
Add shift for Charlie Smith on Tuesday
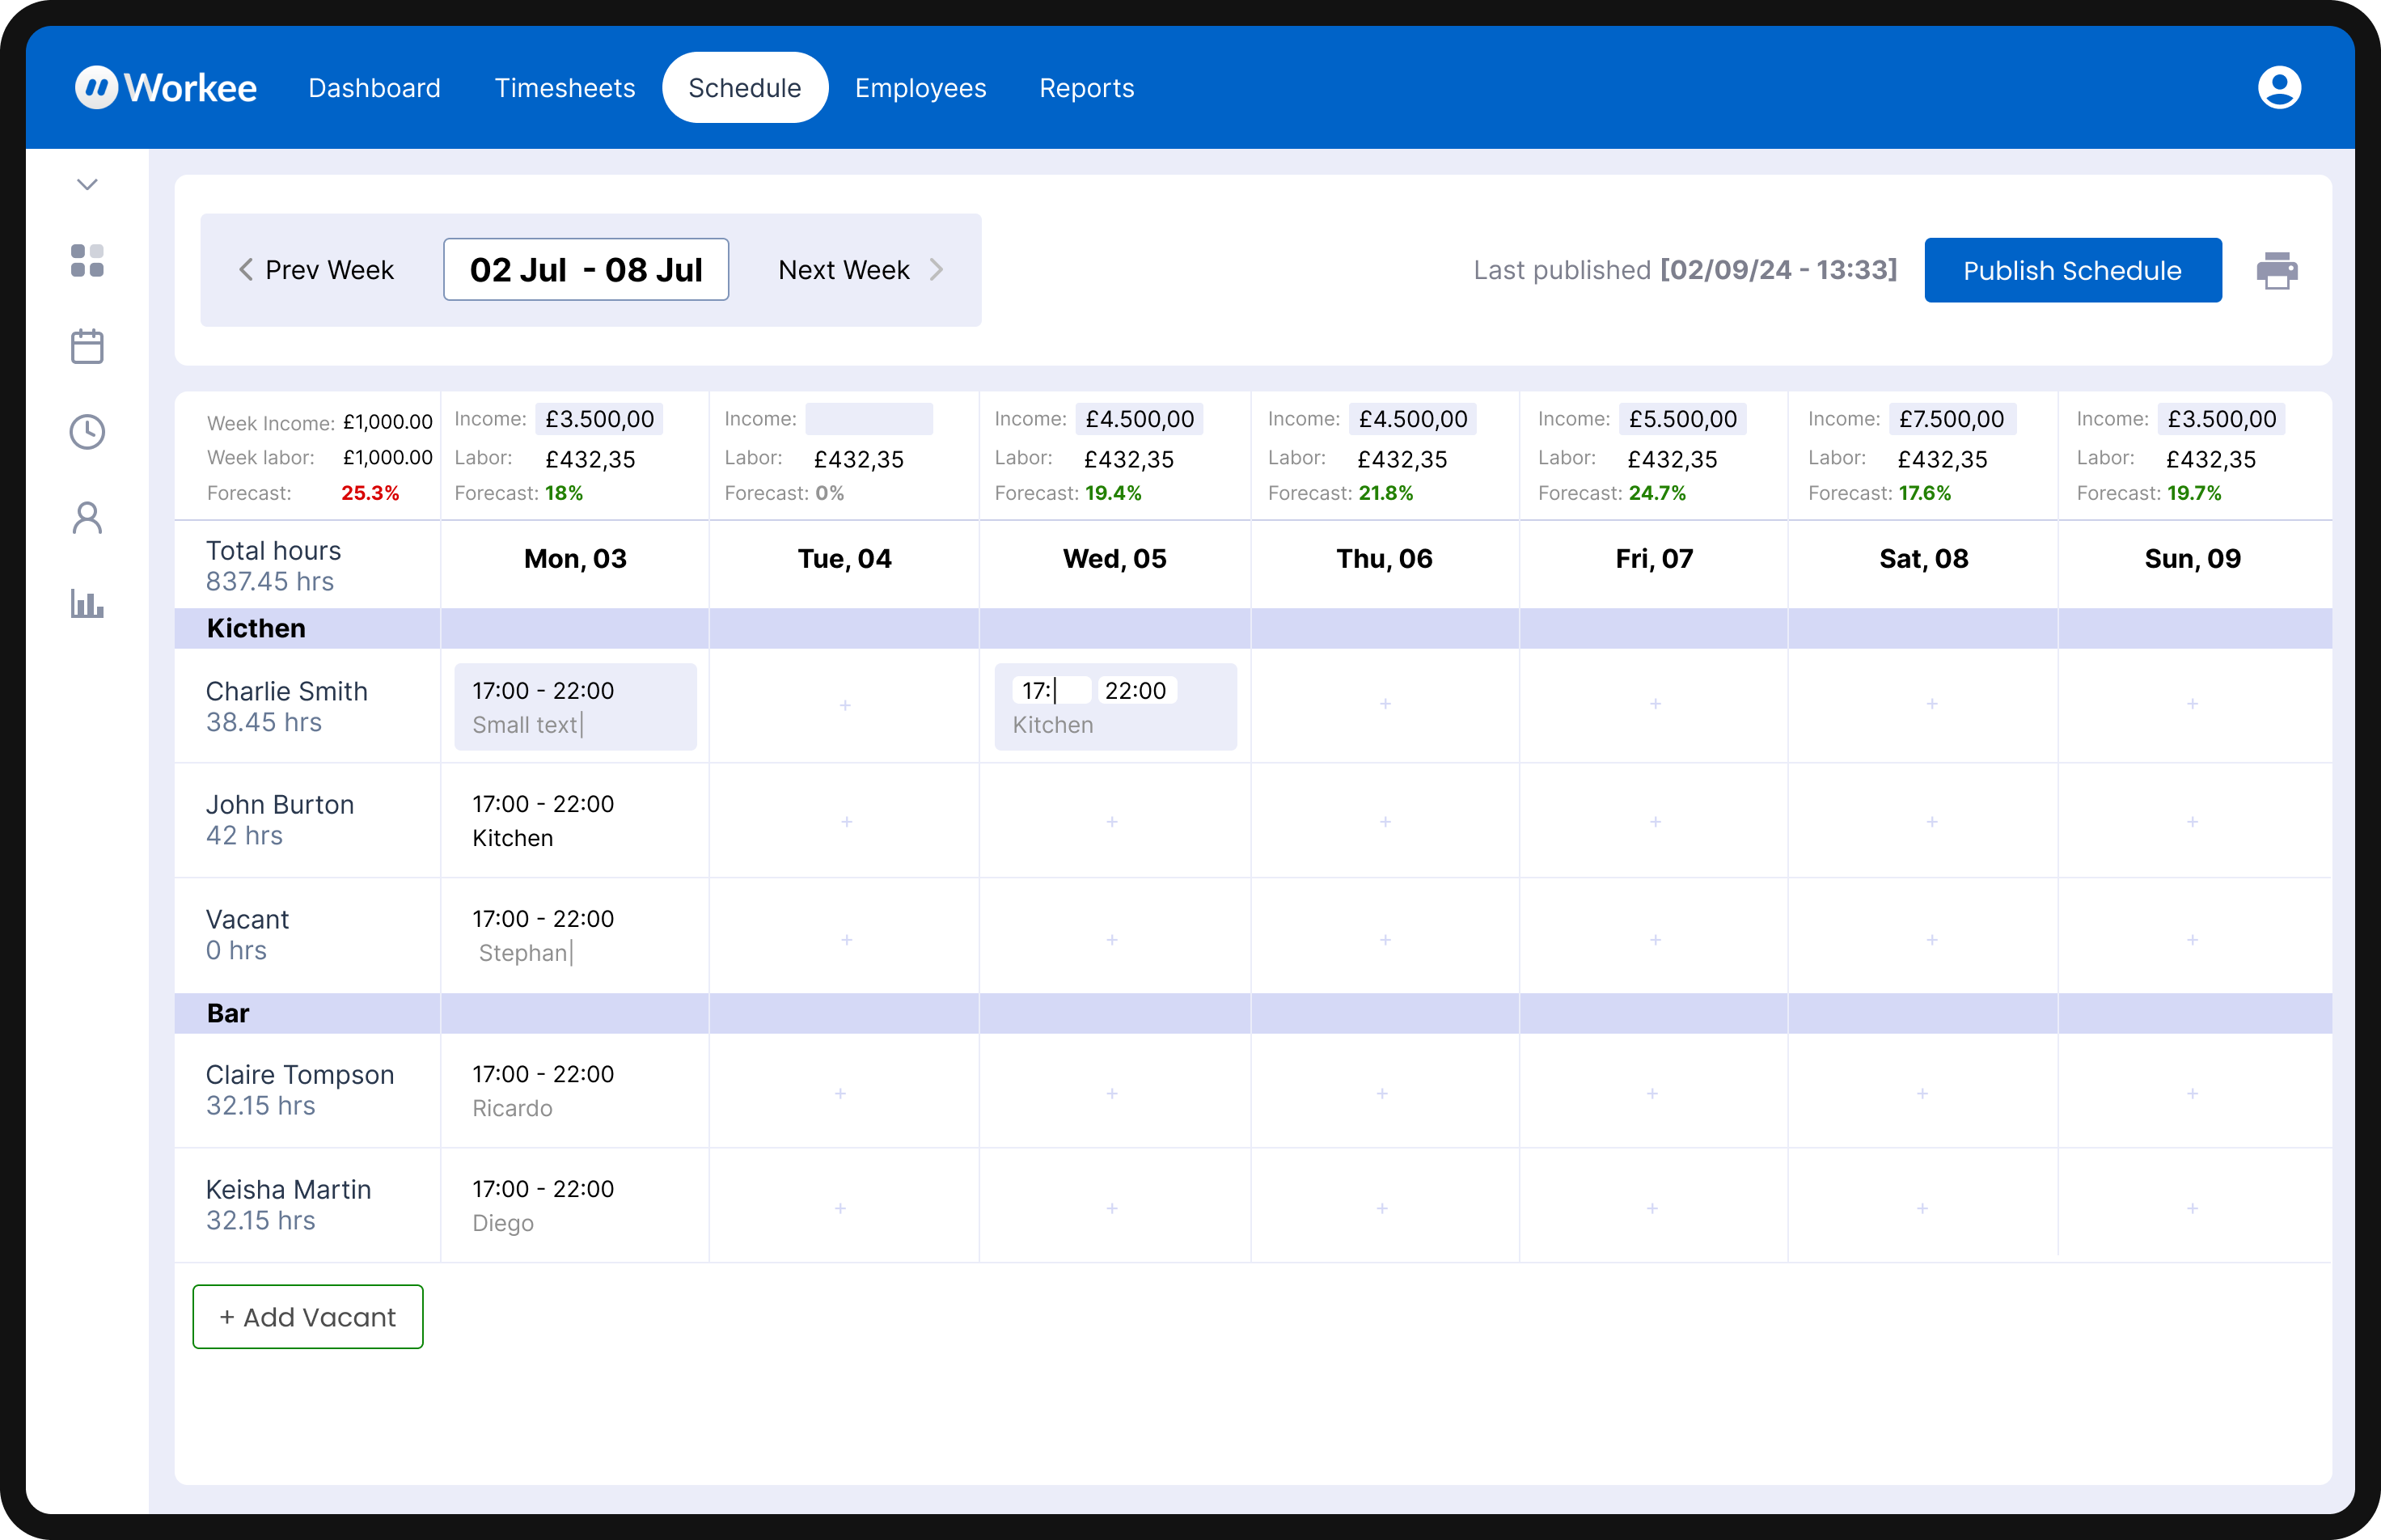(845, 706)
